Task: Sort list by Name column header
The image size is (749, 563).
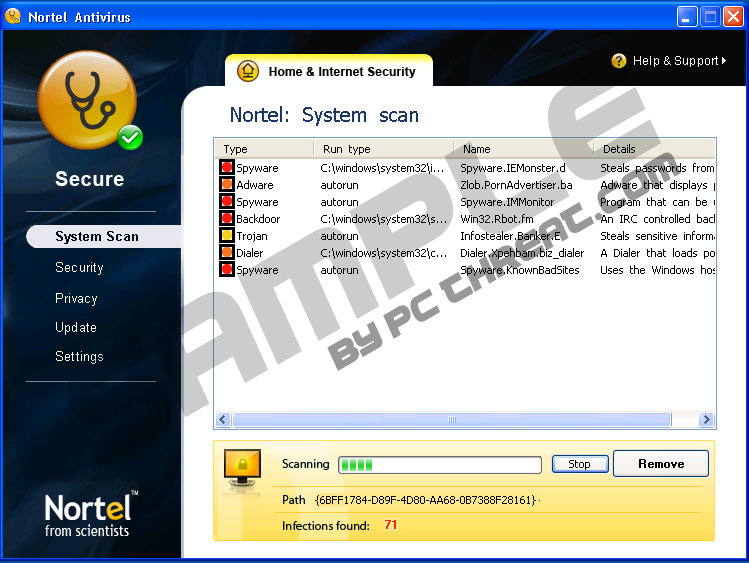Action: pos(522,149)
